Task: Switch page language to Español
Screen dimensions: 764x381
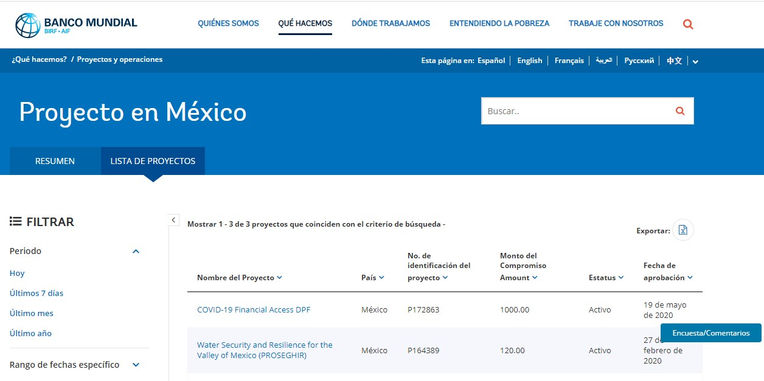Action: pyautogui.click(x=491, y=61)
